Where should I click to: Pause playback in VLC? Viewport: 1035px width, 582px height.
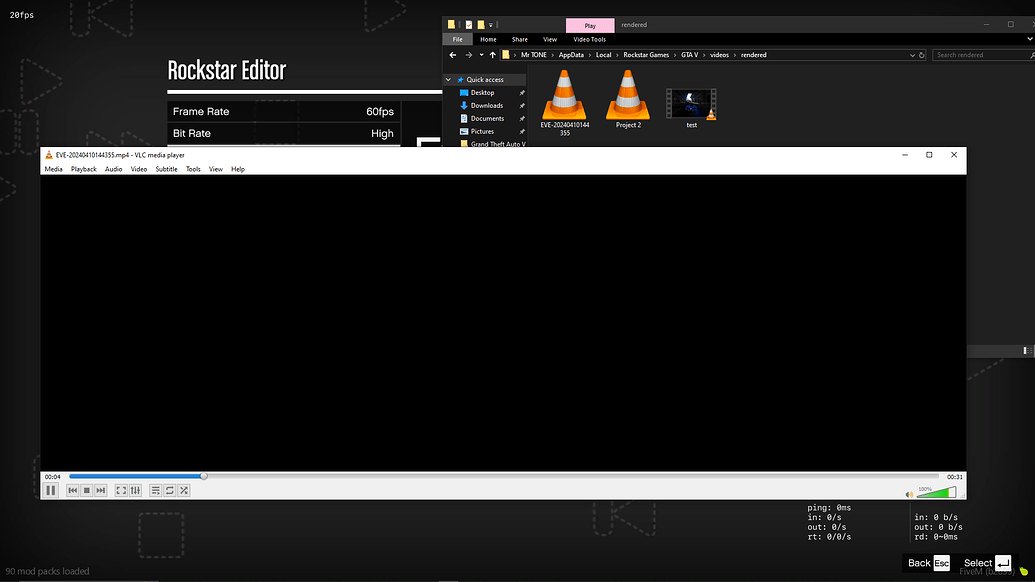click(51, 490)
